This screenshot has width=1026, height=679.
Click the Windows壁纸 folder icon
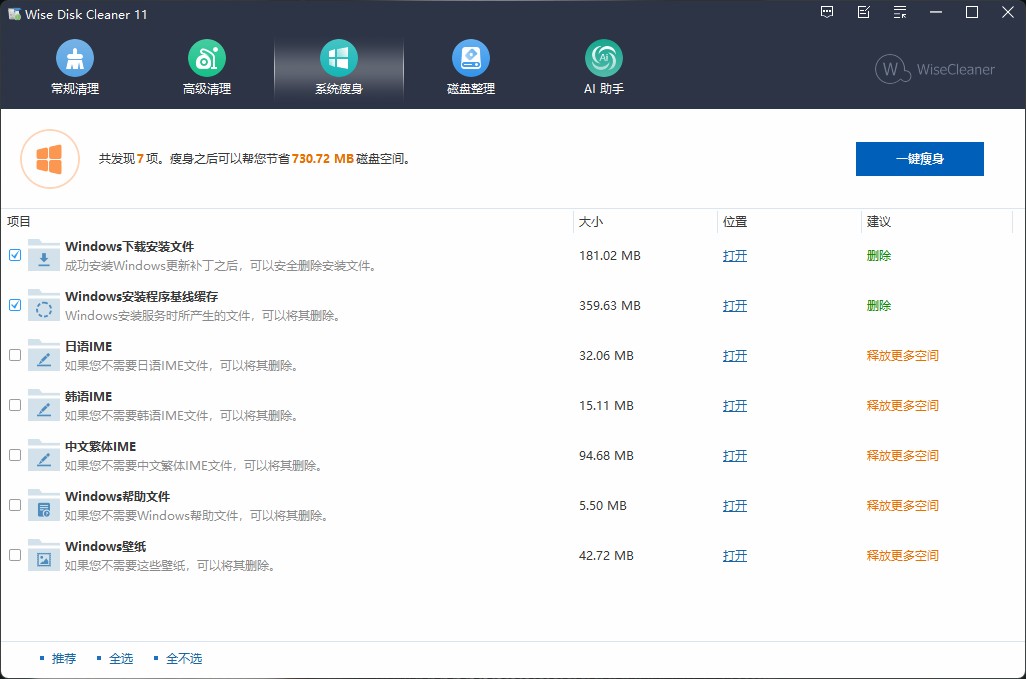pyautogui.click(x=44, y=555)
